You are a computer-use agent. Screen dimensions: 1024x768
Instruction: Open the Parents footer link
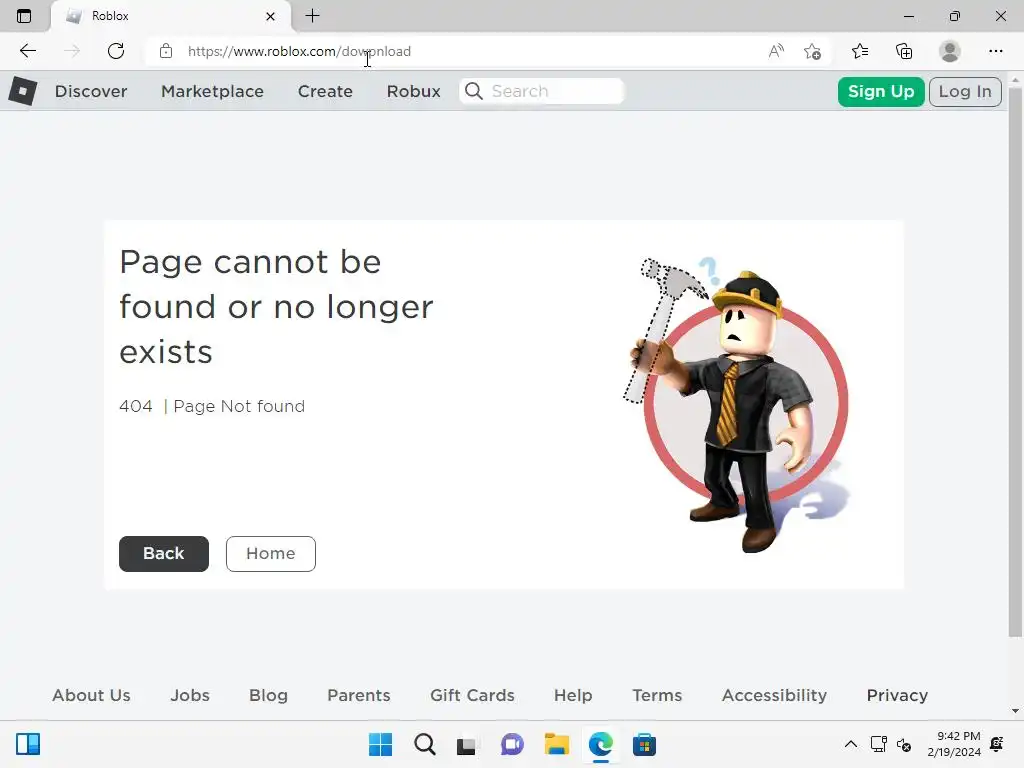click(359, 696)
